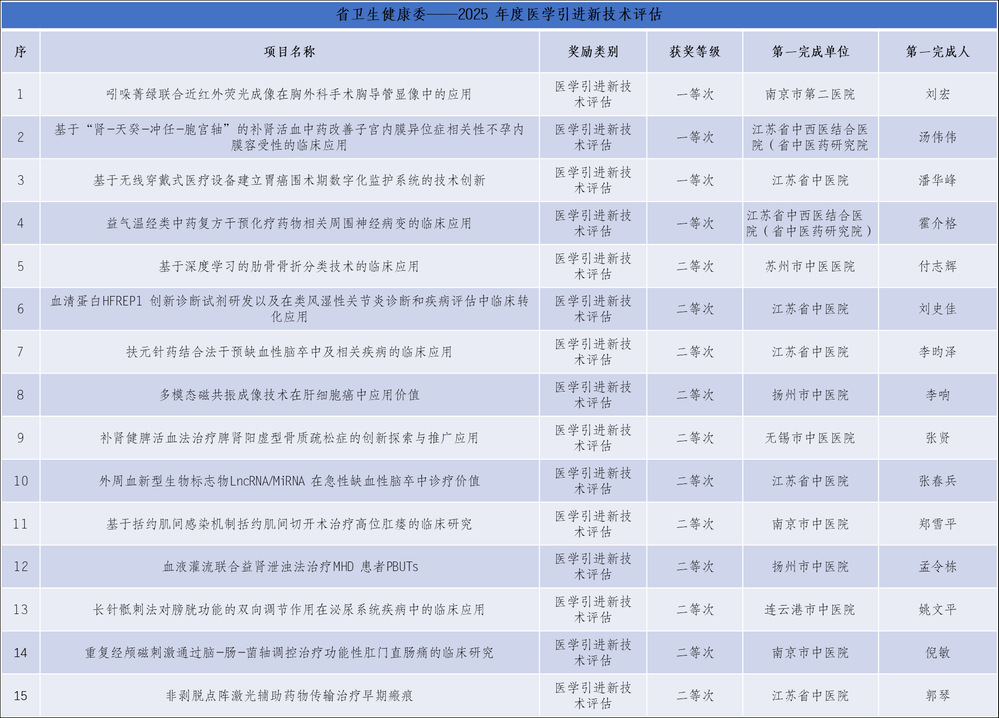Click the 项目名称 column header
This screenshot has height=718, width=999.
(x=289, y=52)
